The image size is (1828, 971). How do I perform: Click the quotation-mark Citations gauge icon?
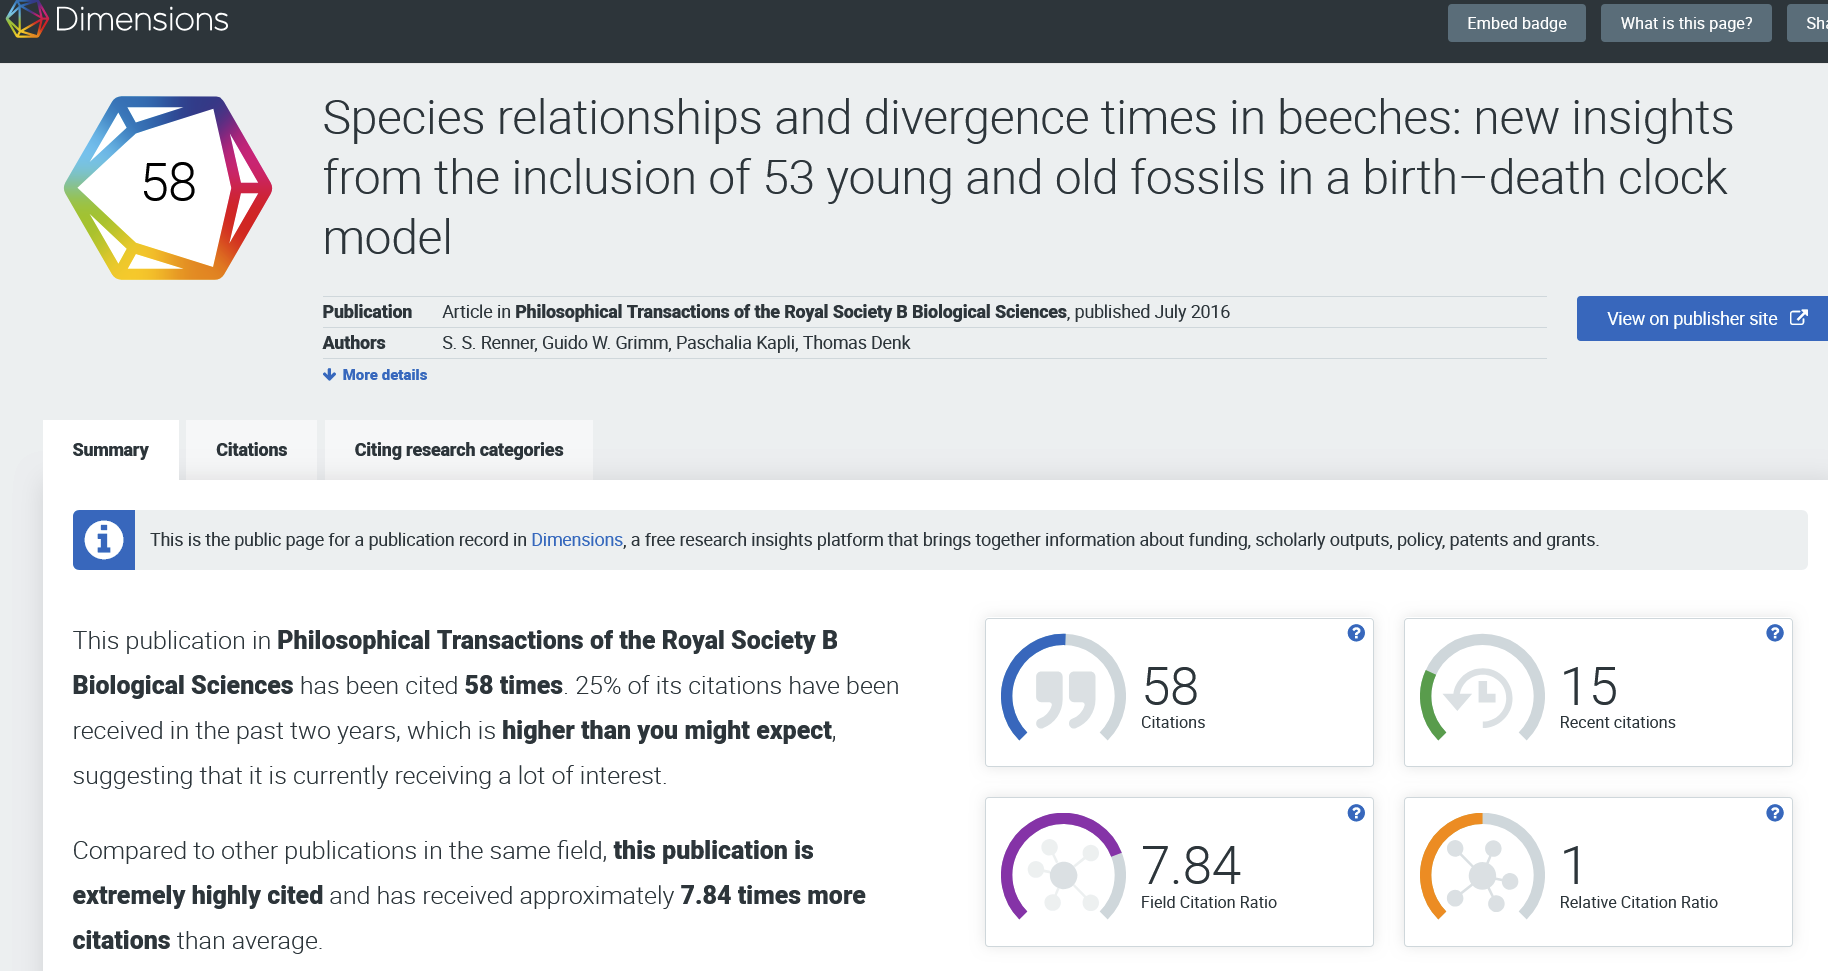(1063, 689)
